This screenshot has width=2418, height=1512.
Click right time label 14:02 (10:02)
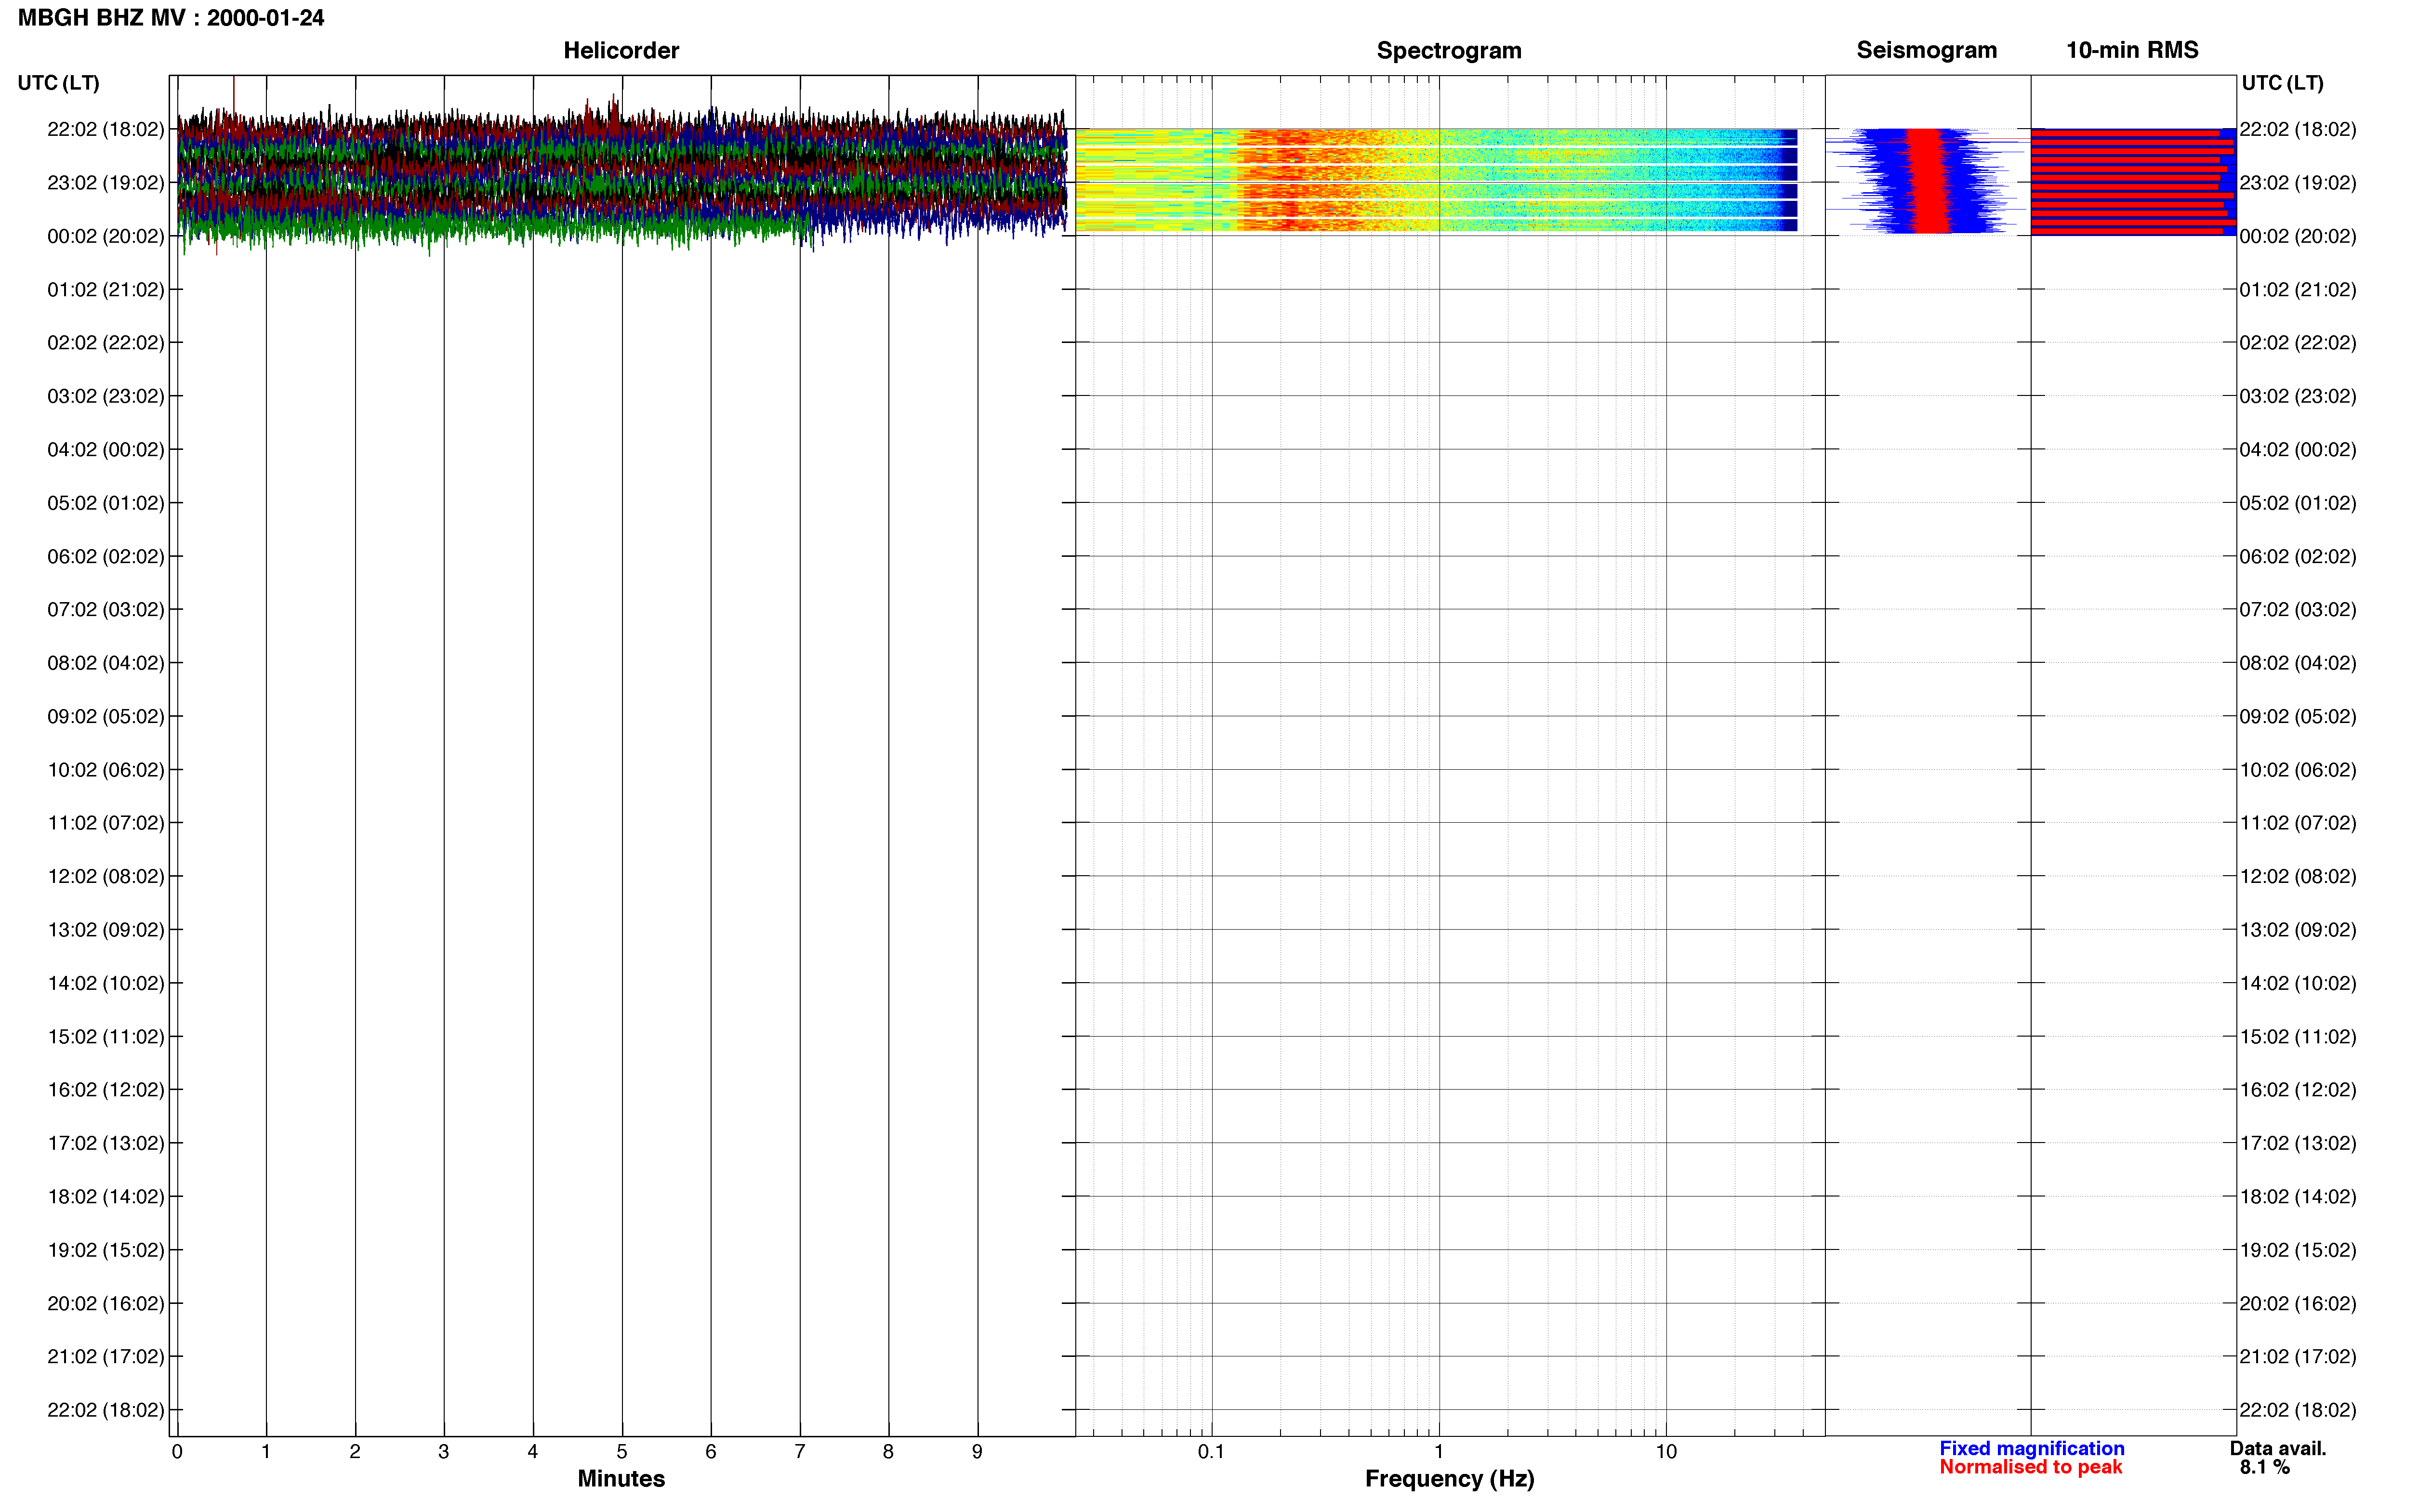(2297, 984)
